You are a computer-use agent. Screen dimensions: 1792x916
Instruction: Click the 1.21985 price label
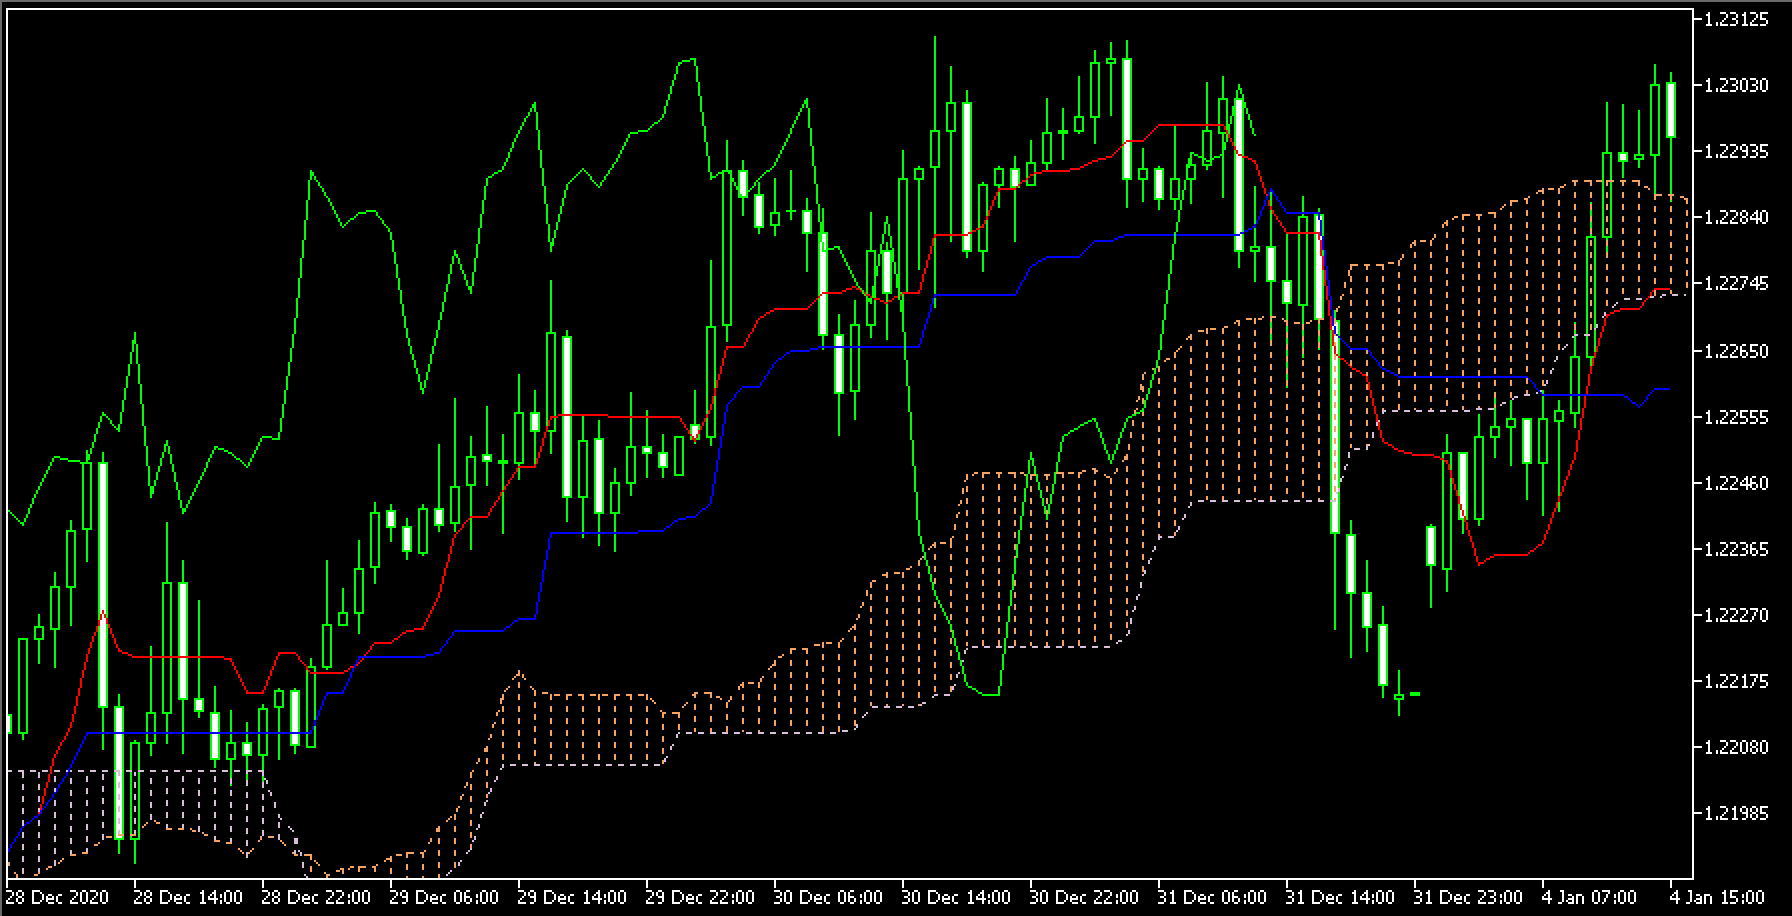[1735, 813]
